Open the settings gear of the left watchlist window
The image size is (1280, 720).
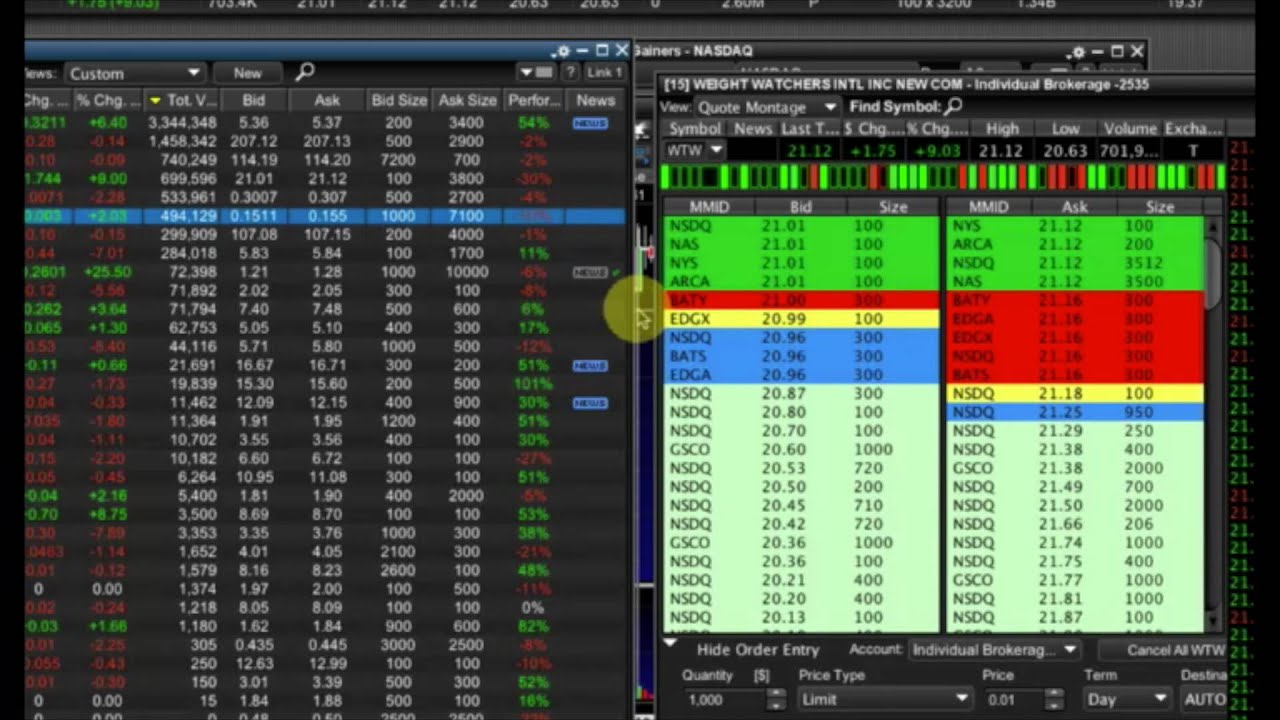pyautogui.click(x=562, y=51)
